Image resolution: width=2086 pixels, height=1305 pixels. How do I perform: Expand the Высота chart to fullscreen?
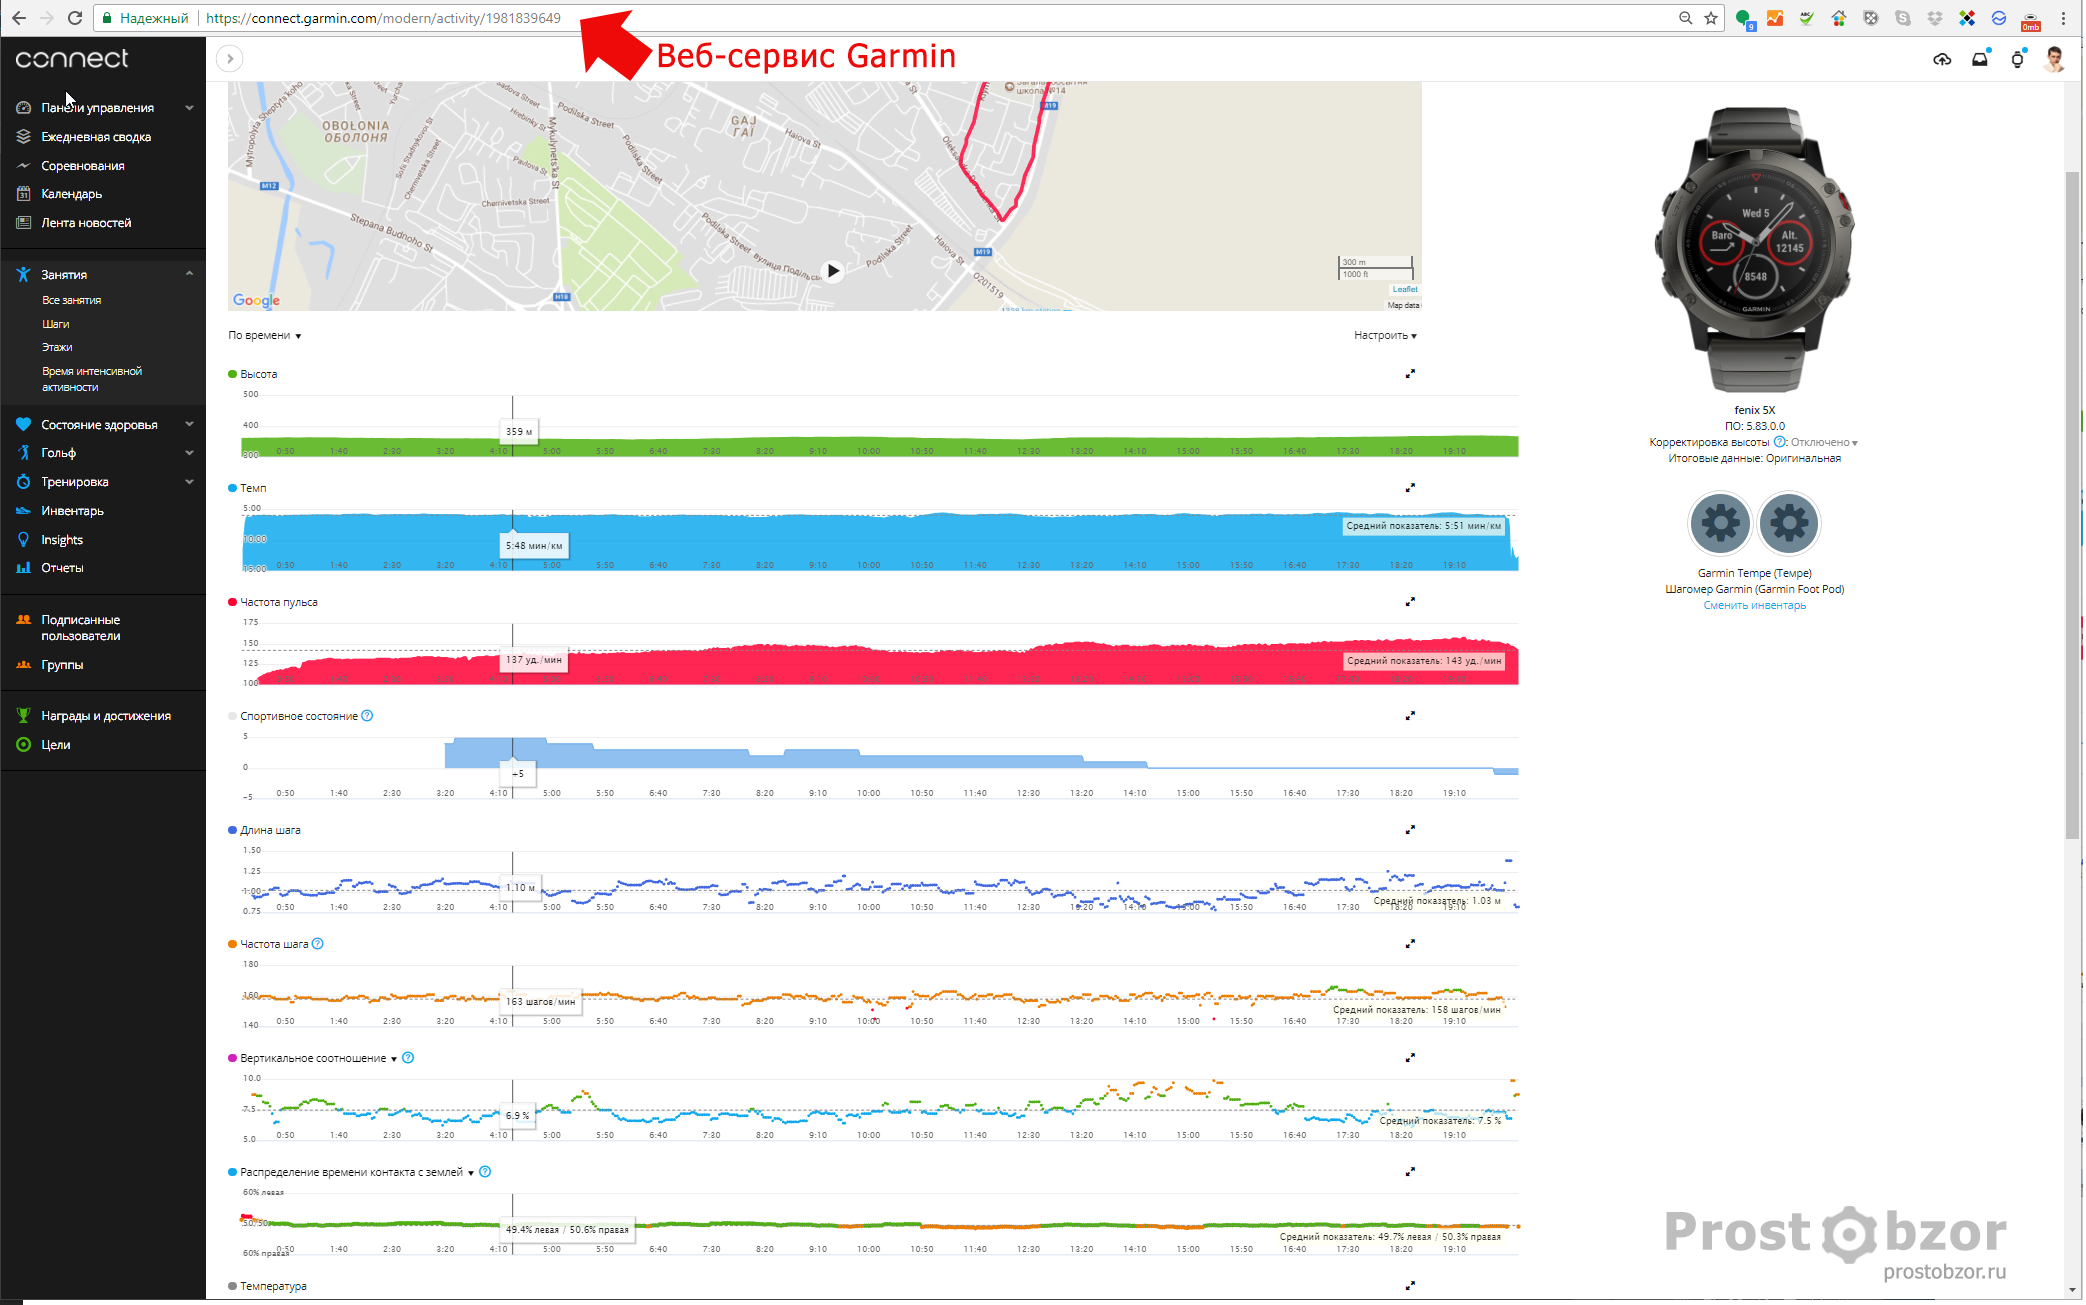1410,374
